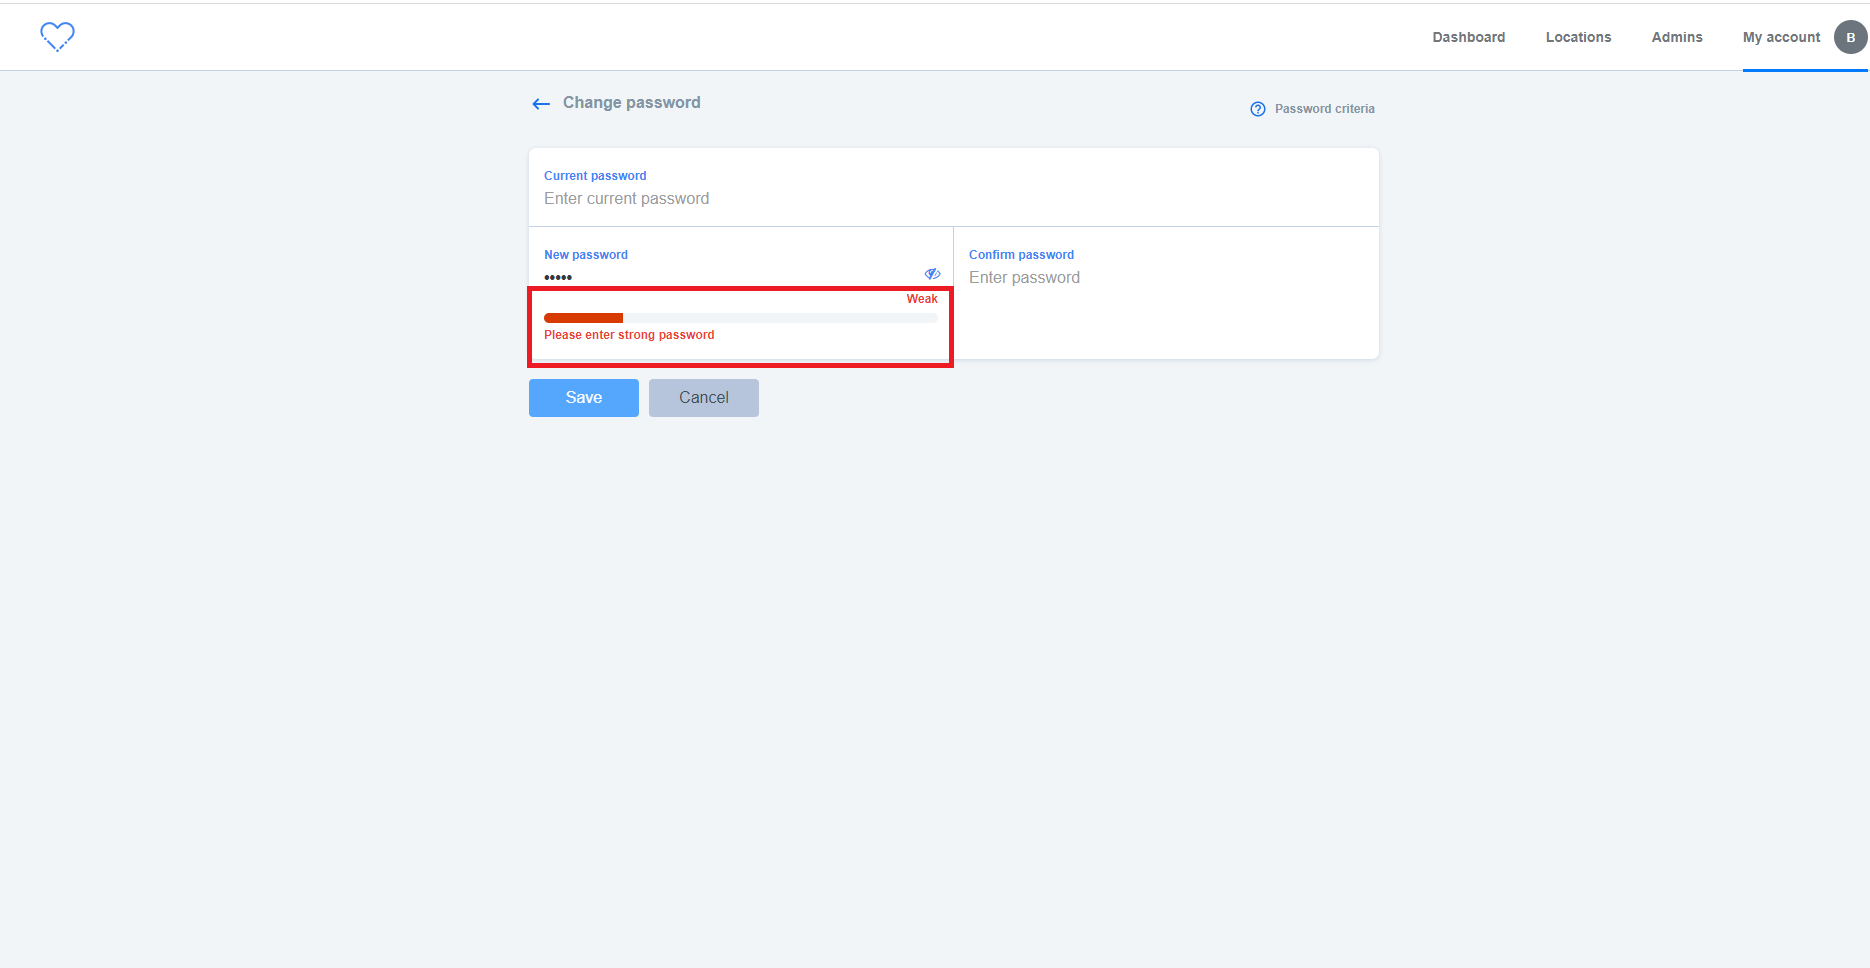Click the Change password heading

[630, 102]
